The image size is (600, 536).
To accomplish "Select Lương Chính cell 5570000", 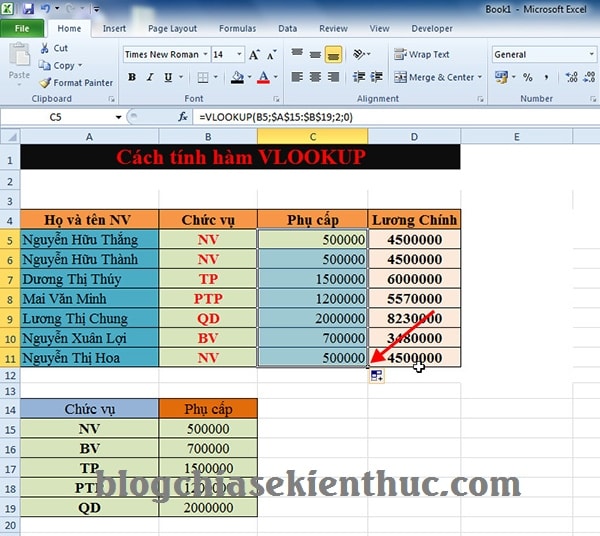I will [414, 299].
